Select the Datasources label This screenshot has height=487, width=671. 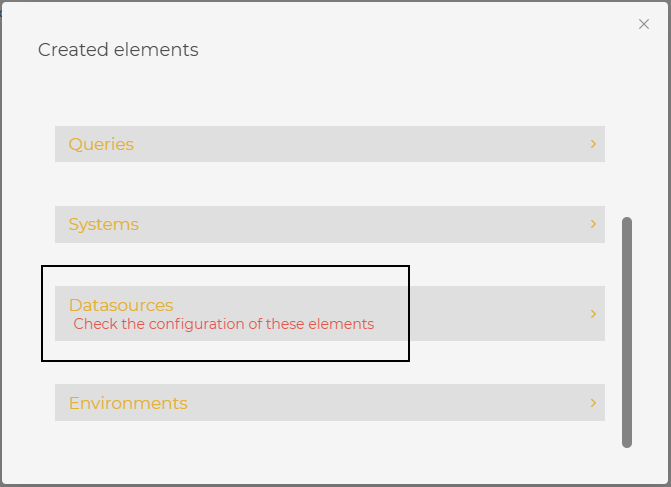121,305
